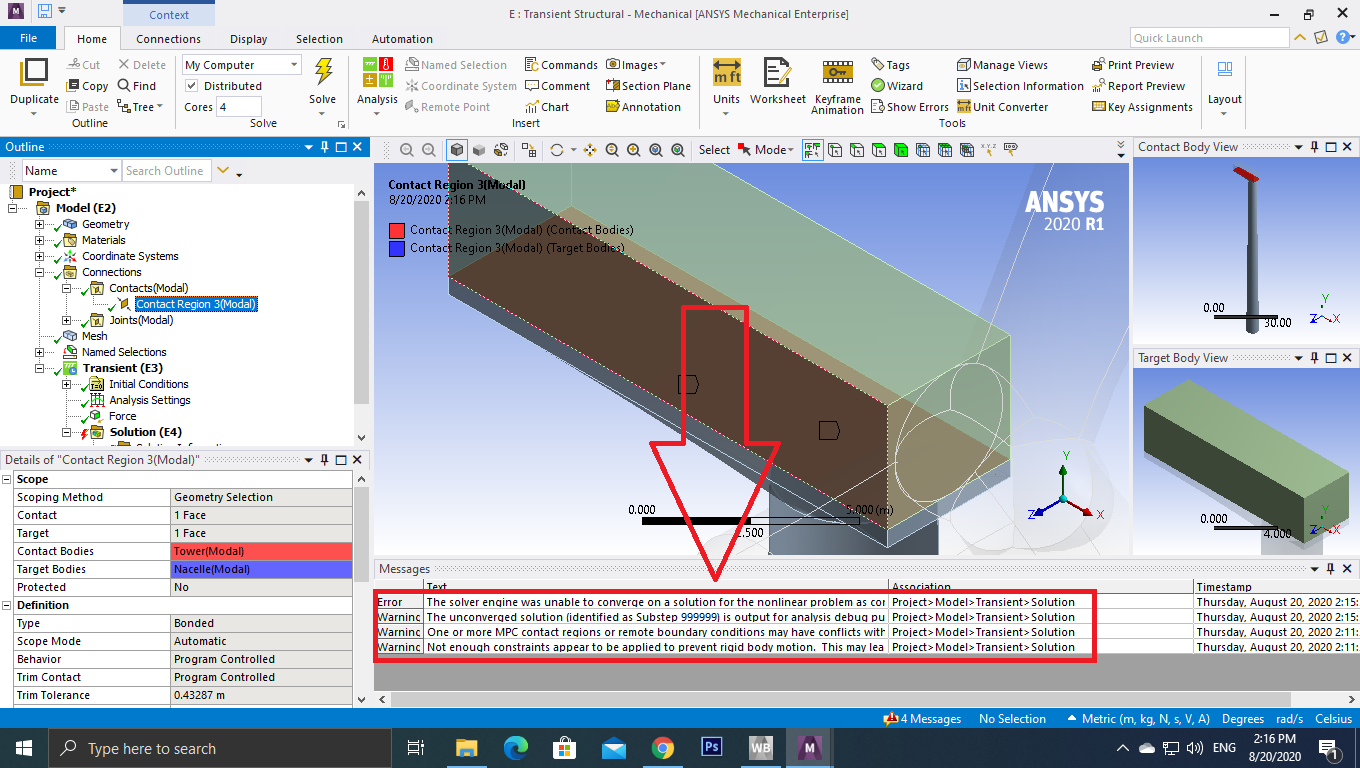Expand the Geometry tree node
1360x768 pixels.
point(40,224)
